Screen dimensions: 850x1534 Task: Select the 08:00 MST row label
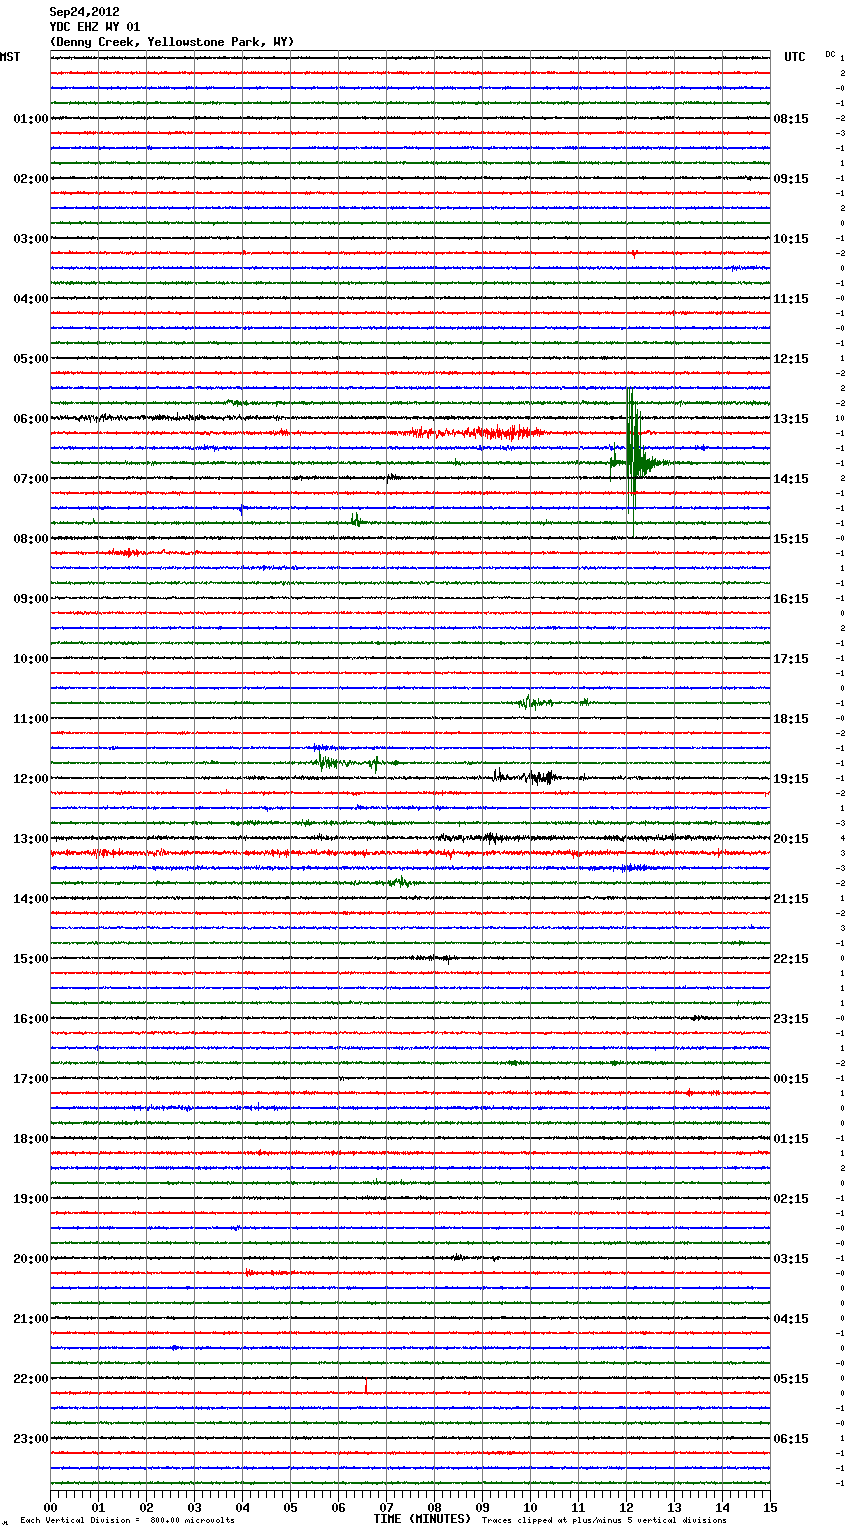[31, 539]
